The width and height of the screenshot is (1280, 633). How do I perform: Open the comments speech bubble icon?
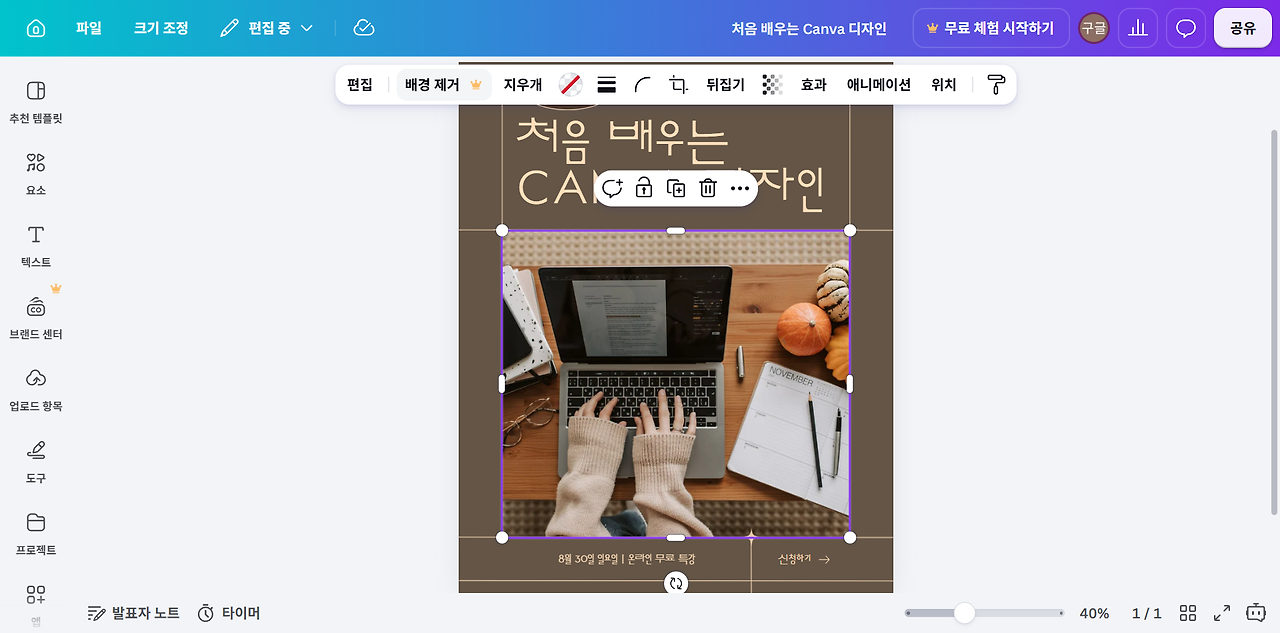tap(1186, 28)
